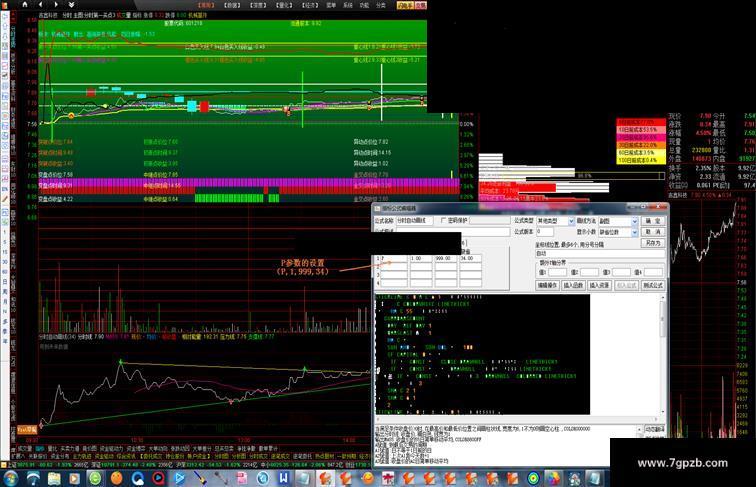Go to the home page icon in top toolbar
This screenshot has width=756, height=487.
25,4
